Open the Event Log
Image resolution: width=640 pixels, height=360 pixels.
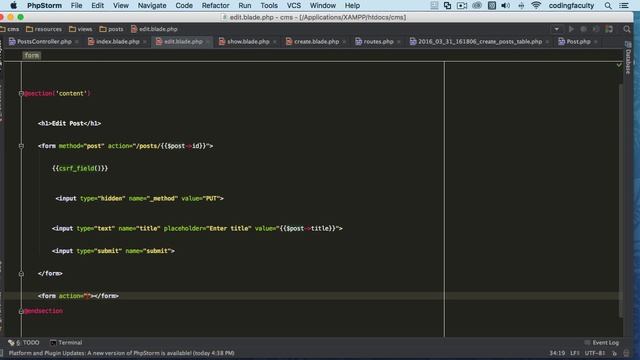click(602, 342)
